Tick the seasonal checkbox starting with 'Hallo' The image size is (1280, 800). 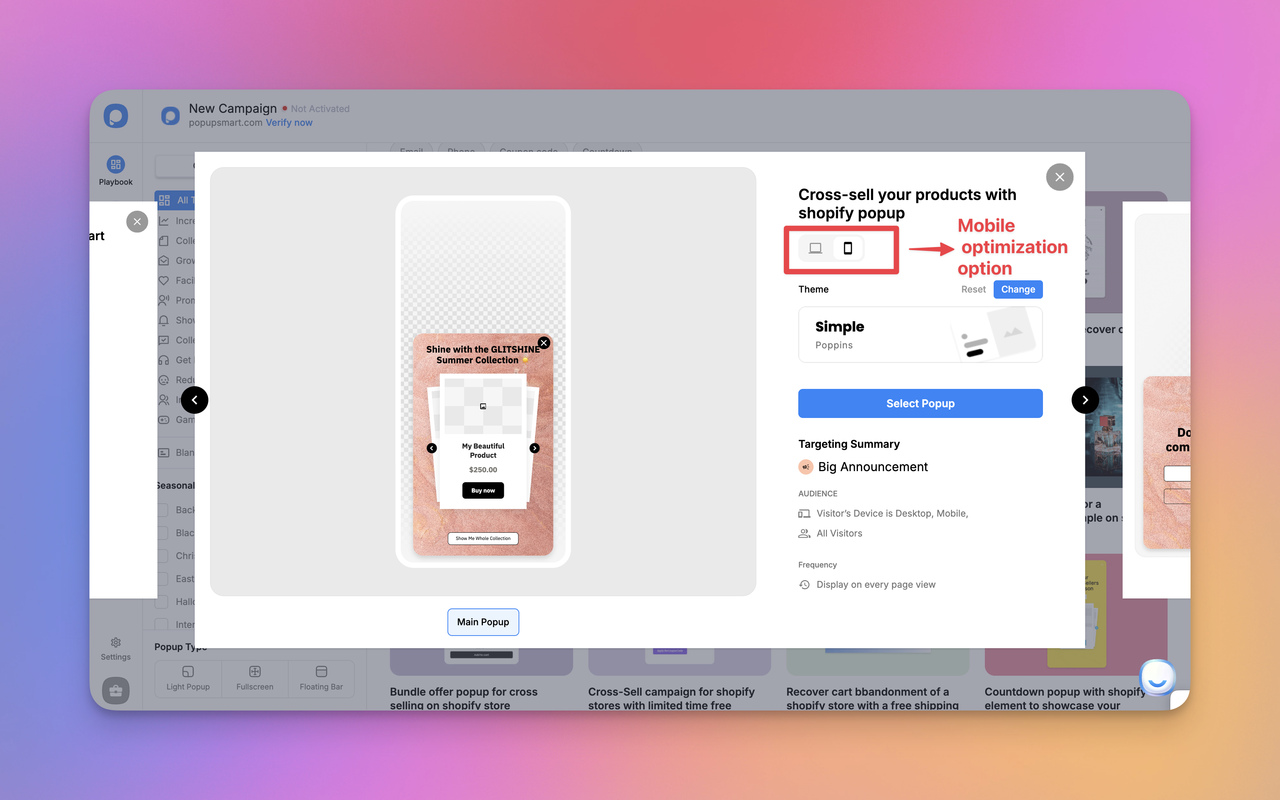[162, 602]
